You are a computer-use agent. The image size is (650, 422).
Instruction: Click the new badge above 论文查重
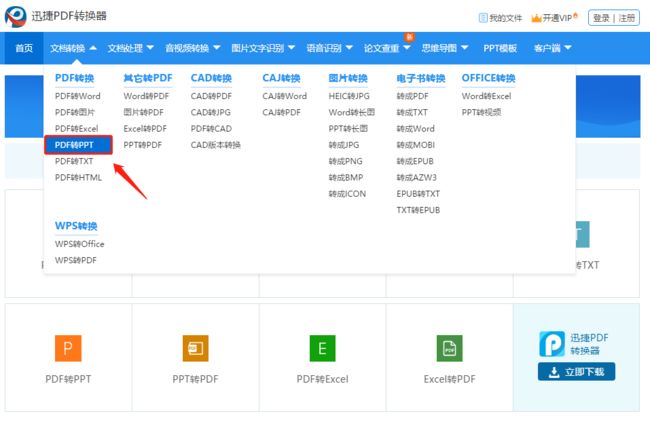[409, 37]
